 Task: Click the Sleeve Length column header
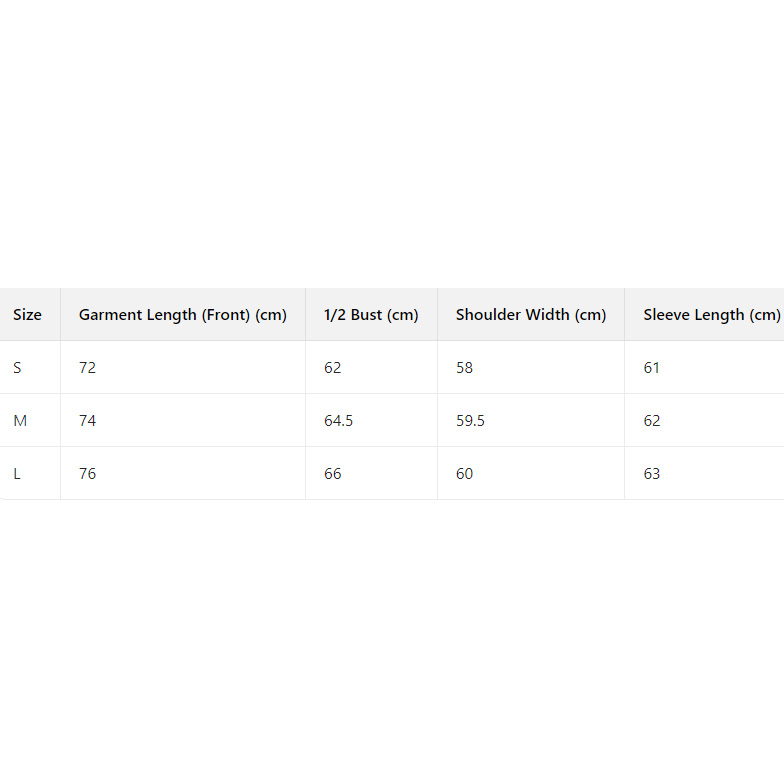coord(711,315)
